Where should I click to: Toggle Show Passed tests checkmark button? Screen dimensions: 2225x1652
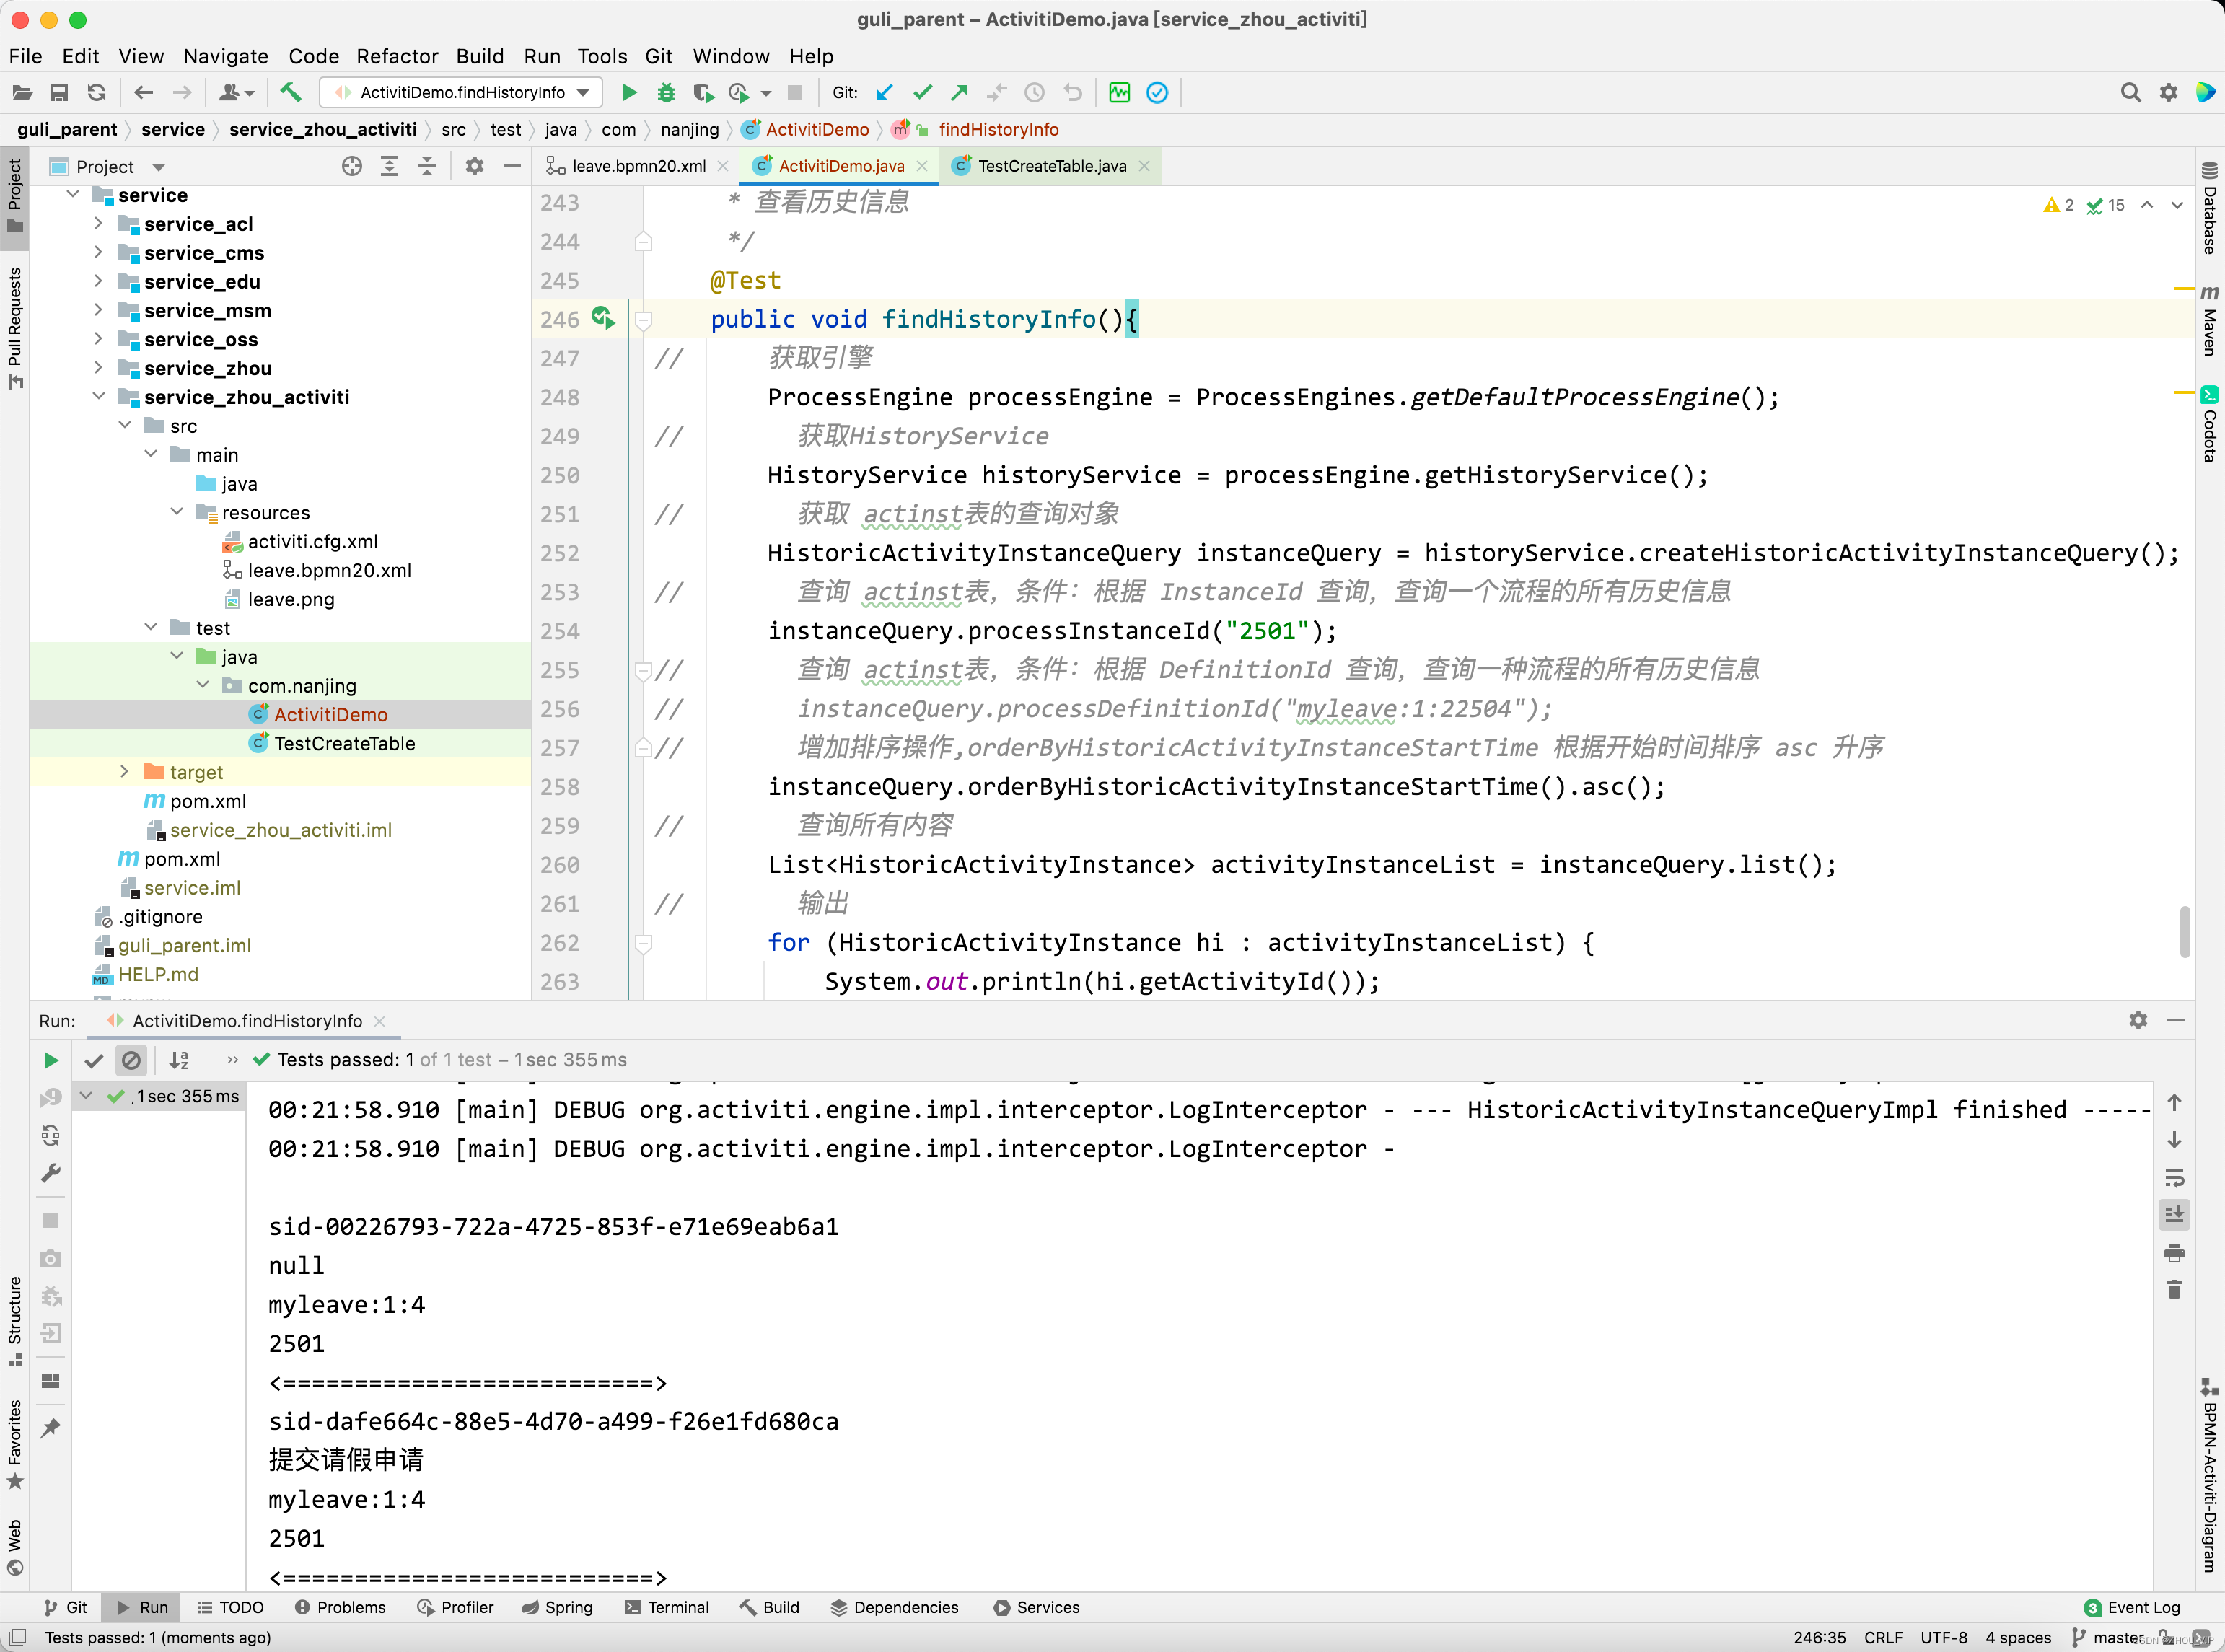[x=94, y=1060]
